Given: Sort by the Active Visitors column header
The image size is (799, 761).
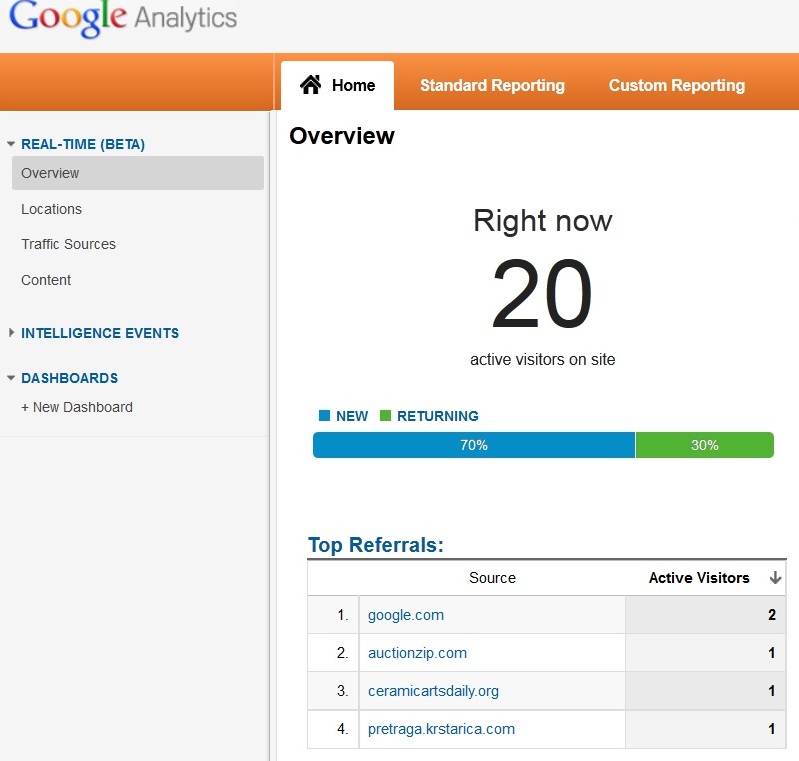Looking at the screenshot, I should coord(698,578).
